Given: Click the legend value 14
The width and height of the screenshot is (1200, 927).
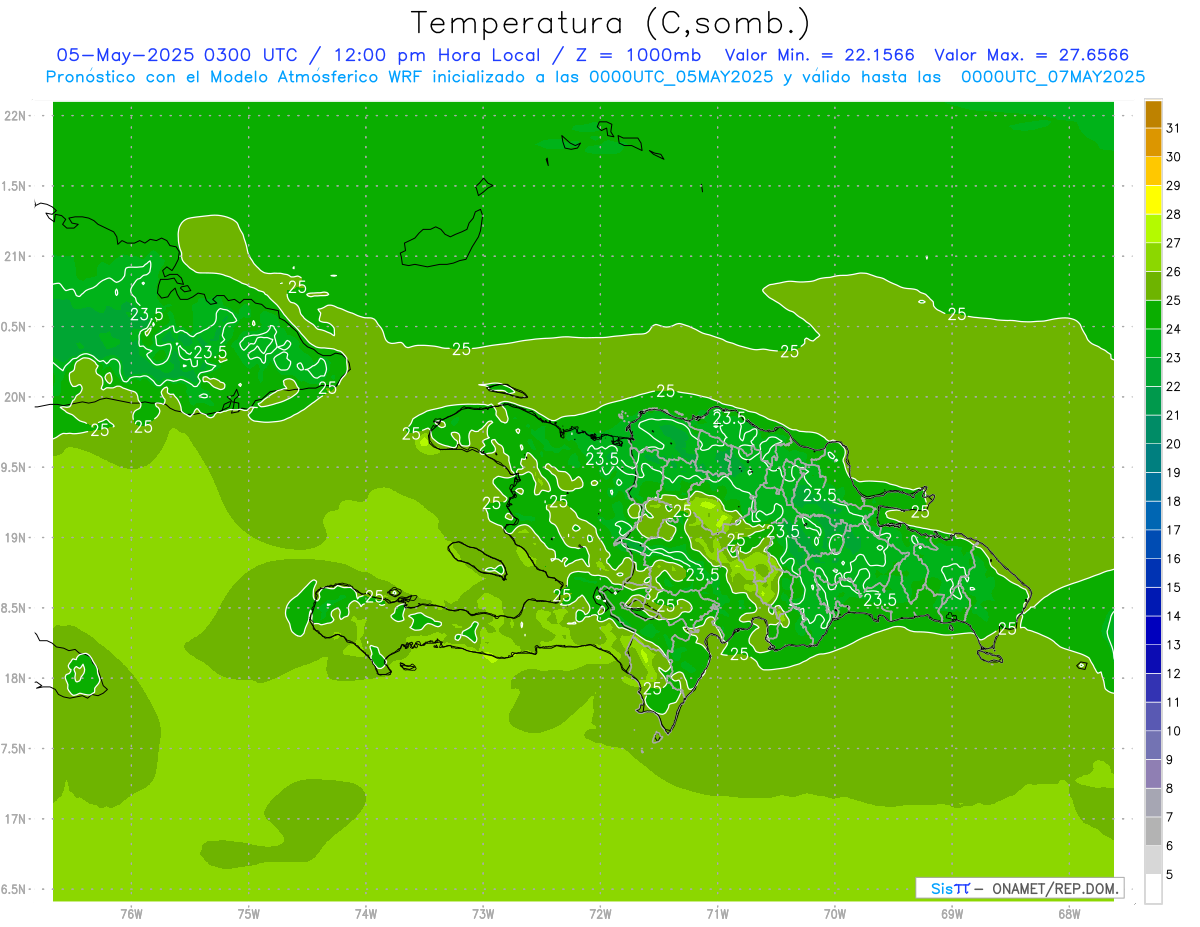Looking at the screenshot, I should pyautogui.click(x=1173, y=616).
